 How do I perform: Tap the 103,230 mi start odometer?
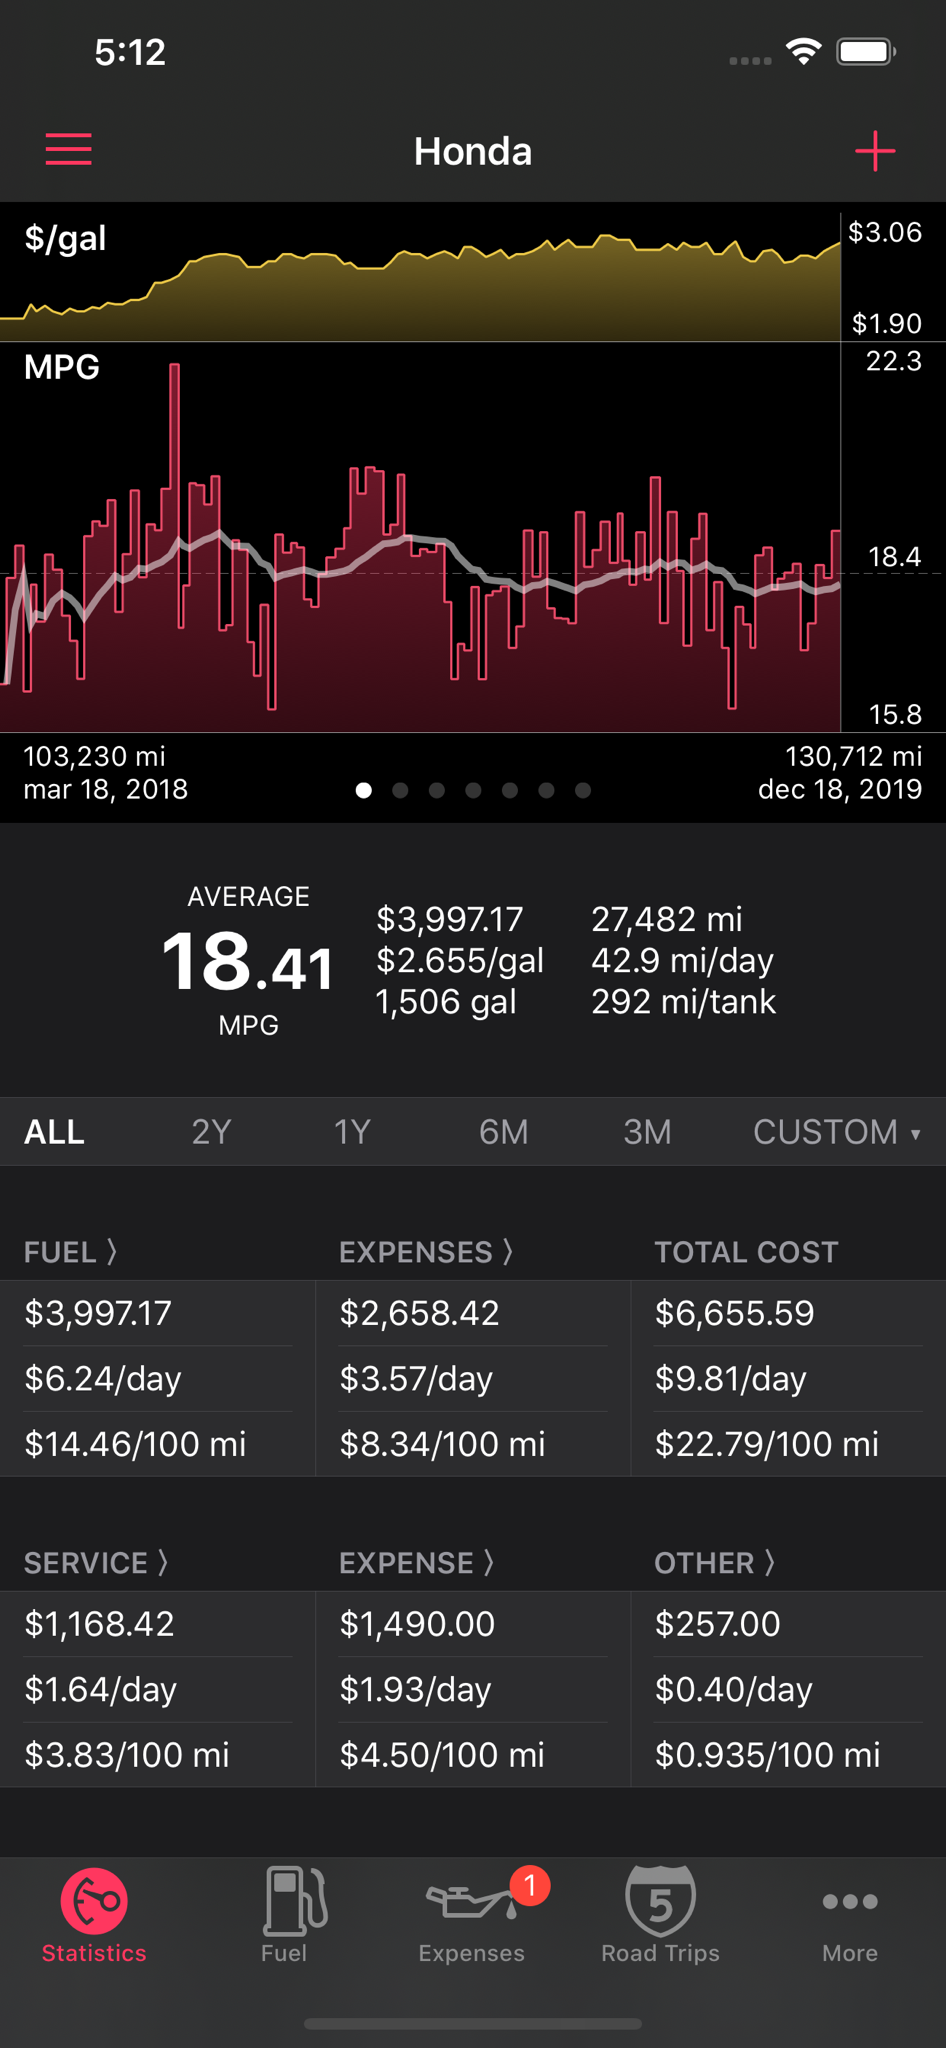point(94,756)
